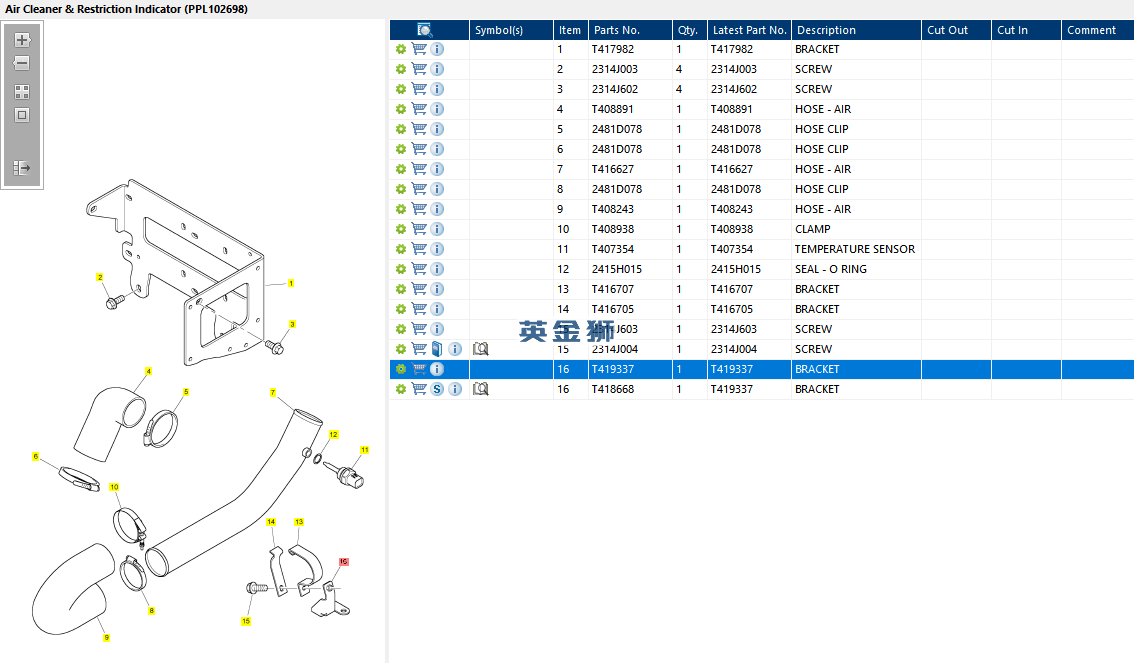Add T416705 BRACKET to cart
1134x663 pixels.
(419, 308)
